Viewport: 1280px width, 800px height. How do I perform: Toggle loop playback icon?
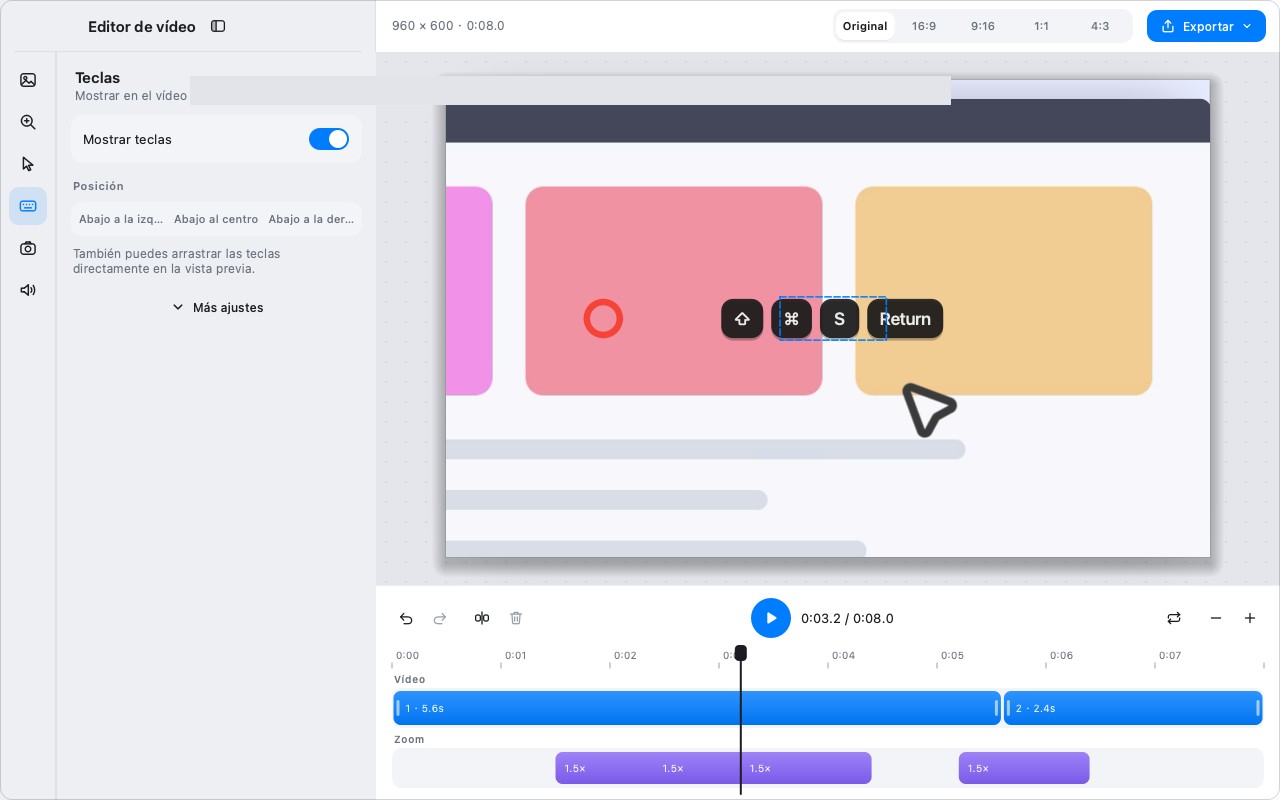[x=1174, y=618]
